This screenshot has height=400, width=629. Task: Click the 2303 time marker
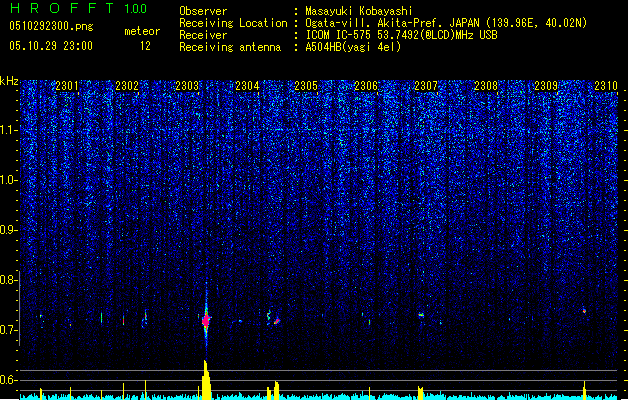pyautogui.click(x=187, y=86)
